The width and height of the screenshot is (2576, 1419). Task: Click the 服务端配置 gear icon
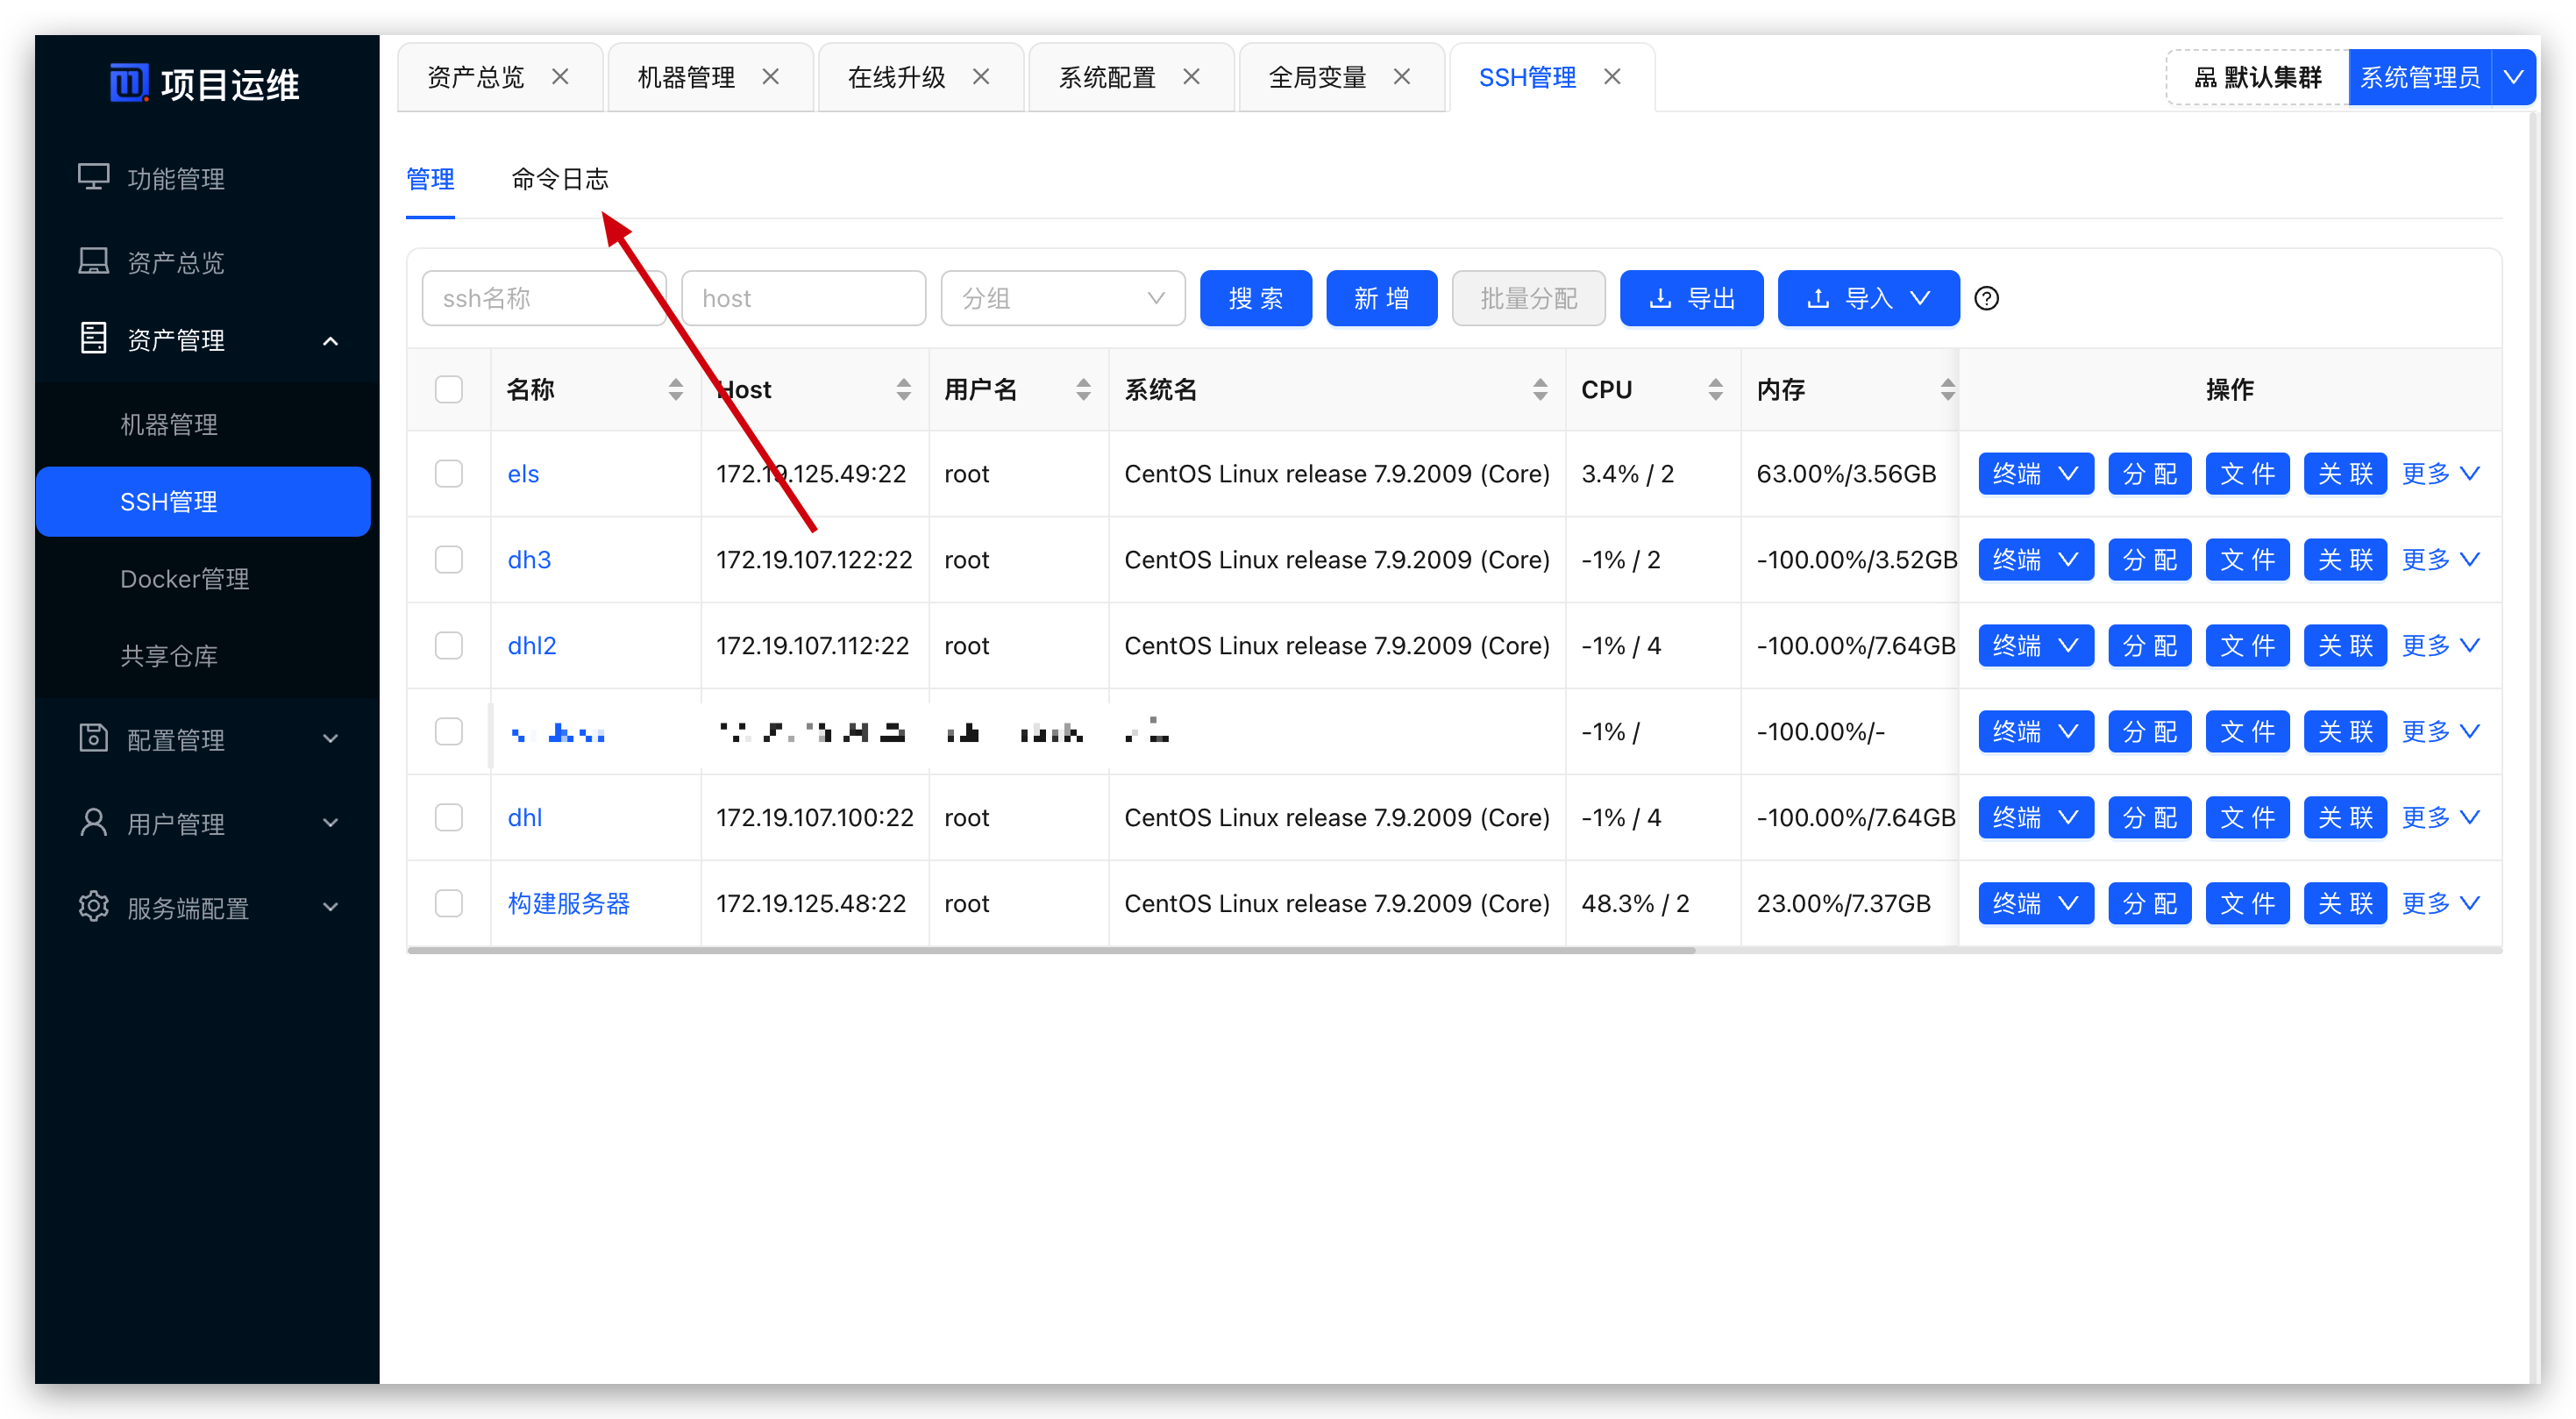93,906
